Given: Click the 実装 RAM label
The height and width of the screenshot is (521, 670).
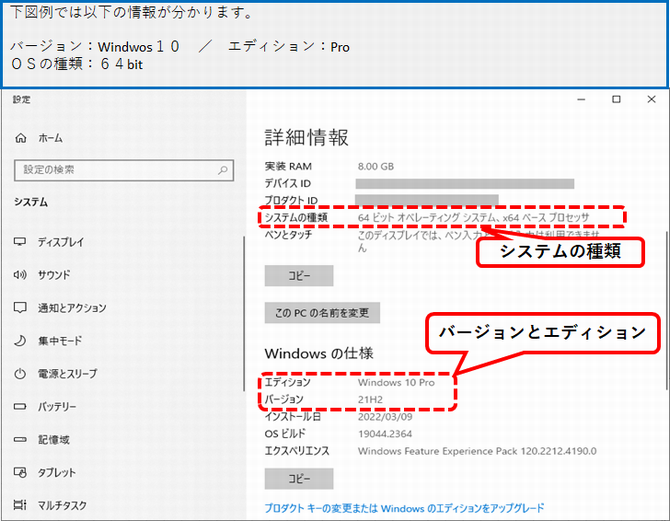Looking at the screenshot, I should pyautogui.click(x=288, y=166).
